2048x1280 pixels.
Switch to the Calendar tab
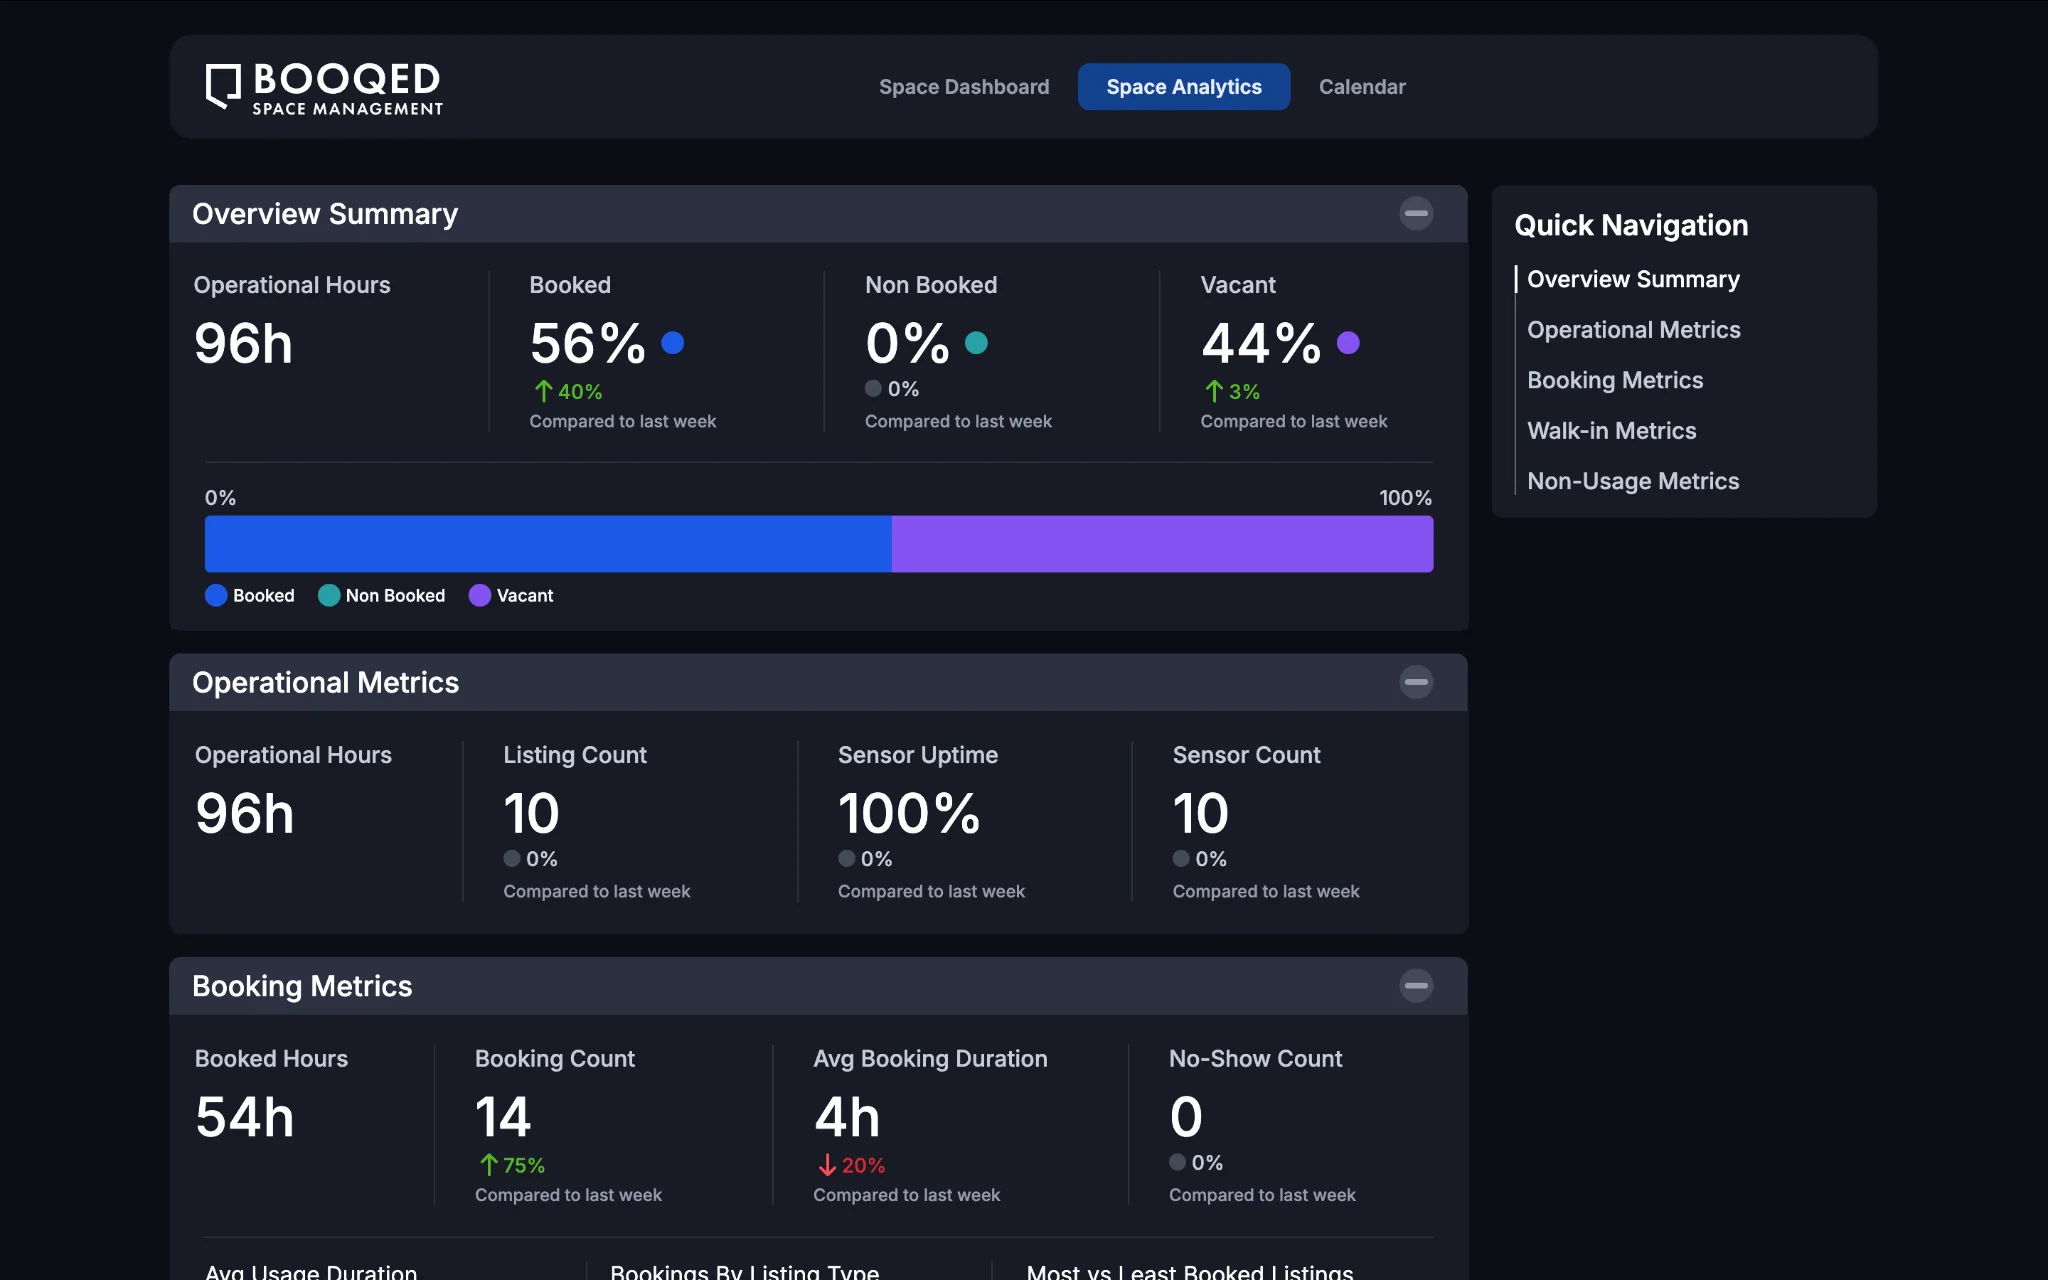[x=1362, y=87]
